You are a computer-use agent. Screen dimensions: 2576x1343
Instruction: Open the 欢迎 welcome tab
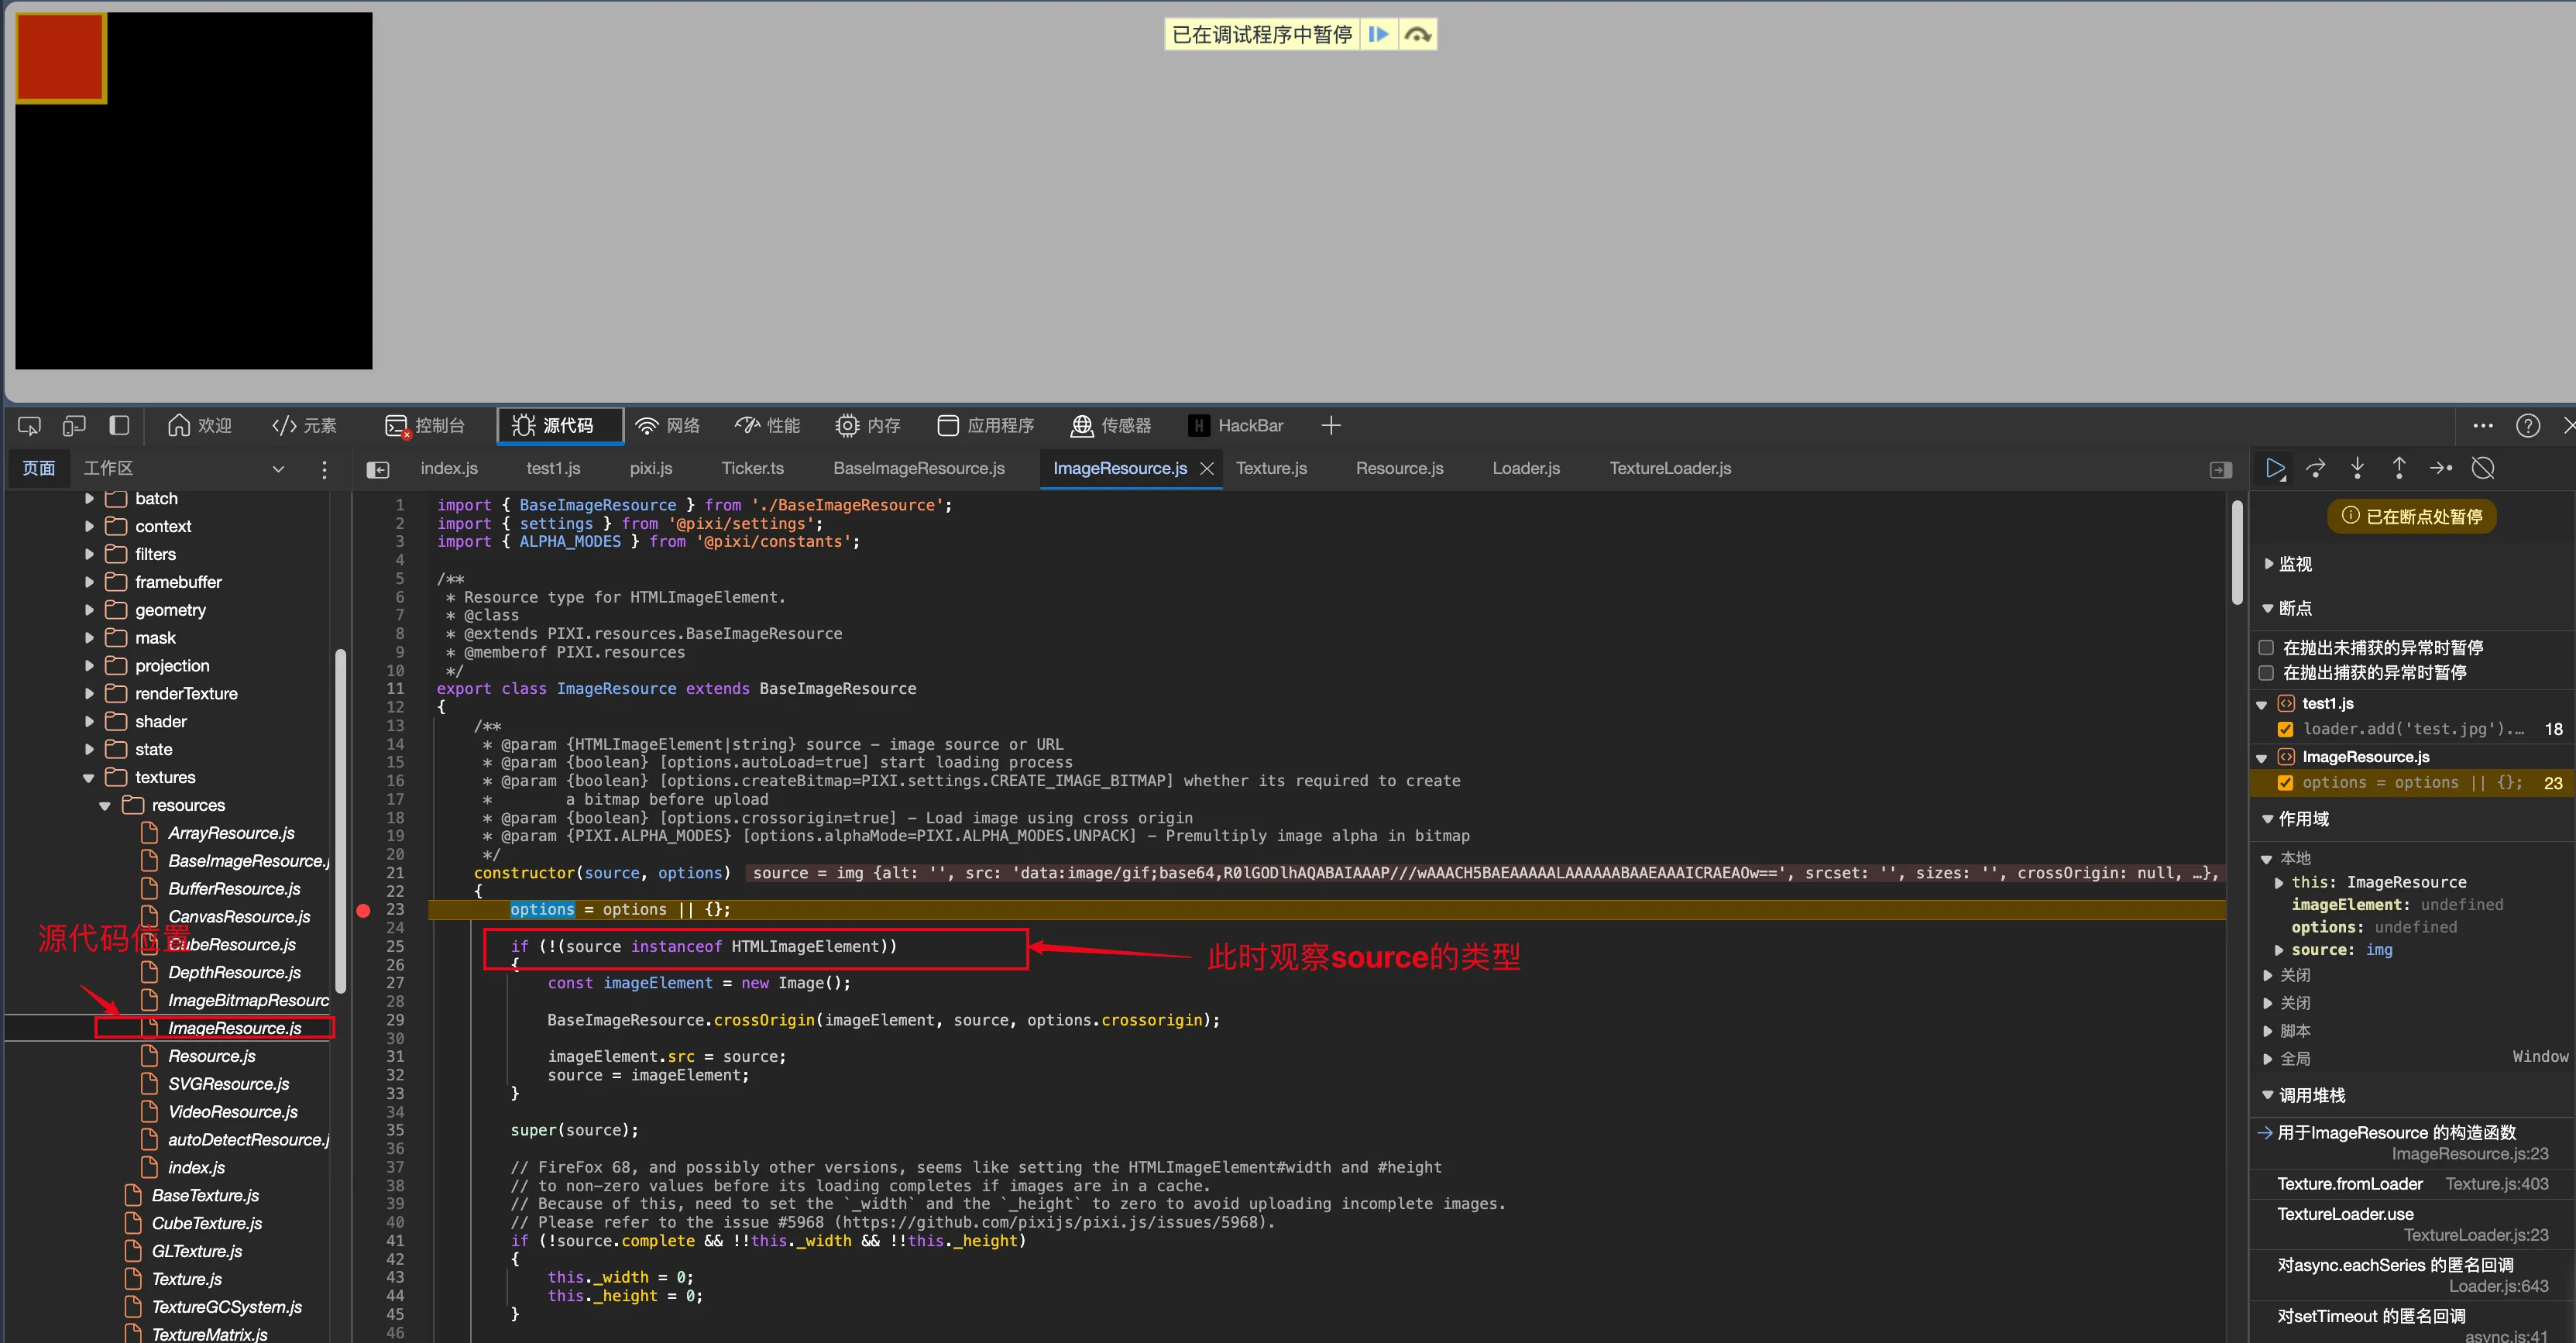pos(200,426)
